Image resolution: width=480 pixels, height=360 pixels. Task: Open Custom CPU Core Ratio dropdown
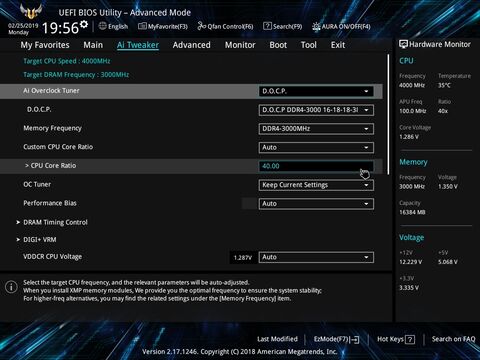click(316, 147)
